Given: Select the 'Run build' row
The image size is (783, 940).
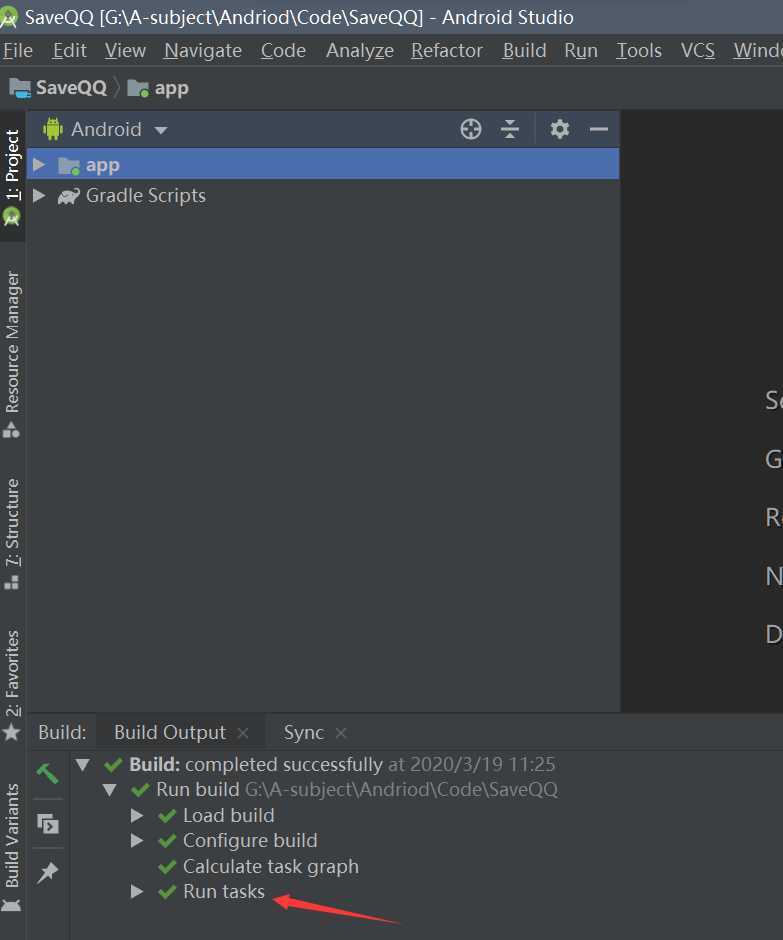Looking at the screenshot, I should 357,790.
